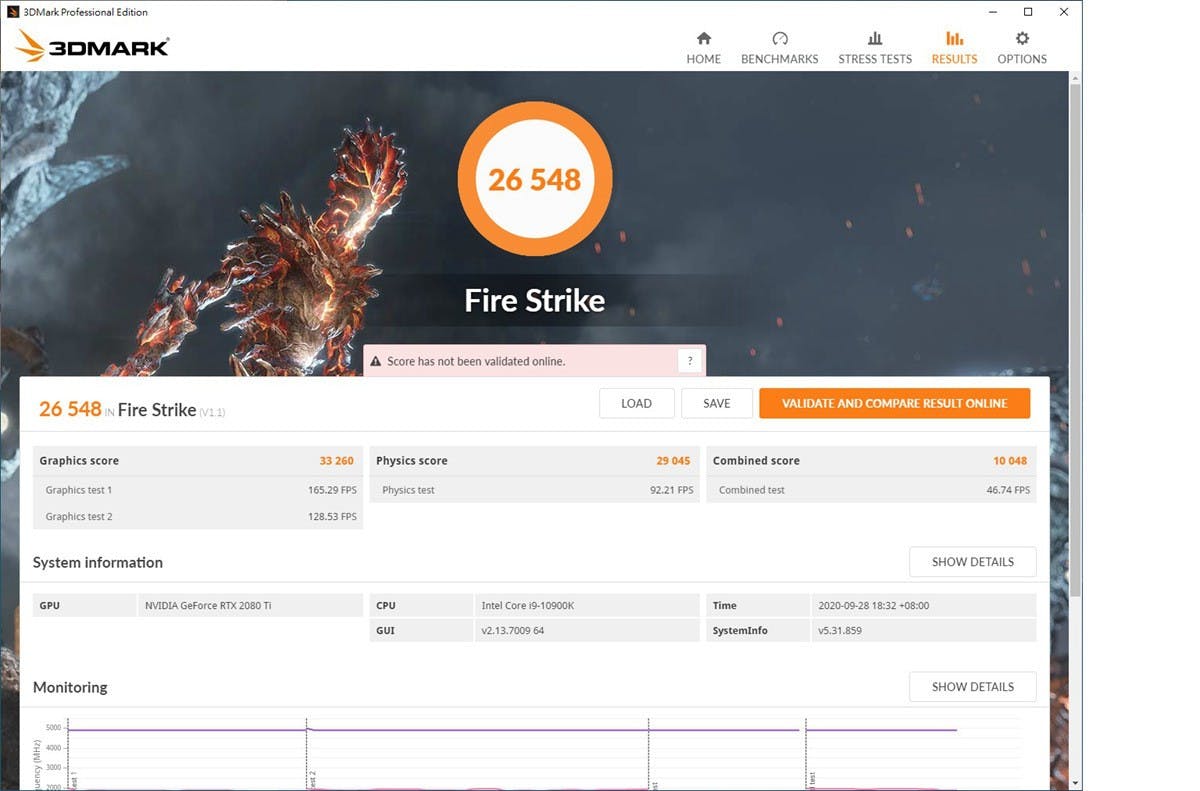Click the scrollbar up arrow
1200x791 pixels.
(x=1075, y=78)
